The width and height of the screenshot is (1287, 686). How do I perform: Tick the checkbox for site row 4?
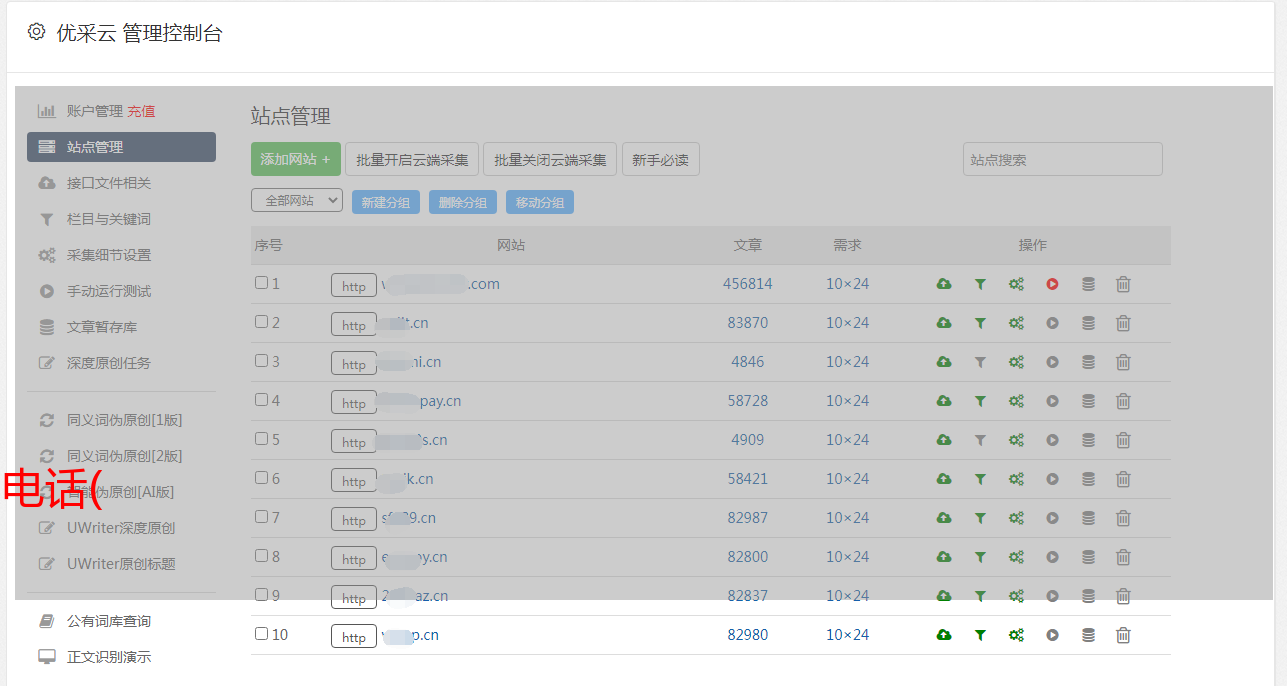pyautogui.click(x=261, y=400)
